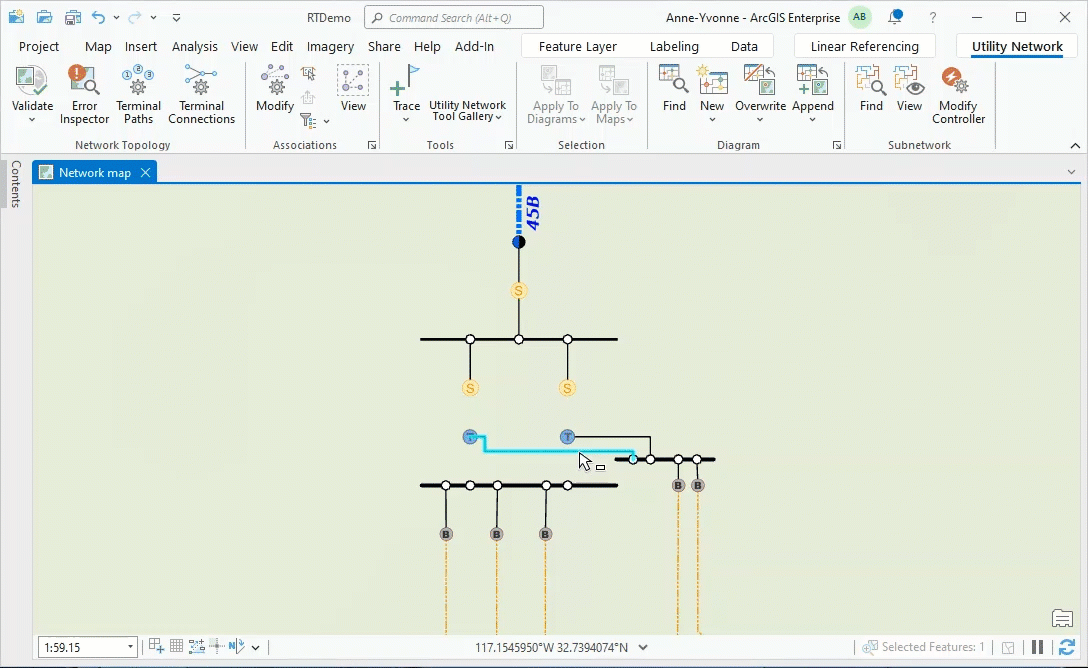Click the View subnetwork icon
The height and width of the screenshot is (668, 1088).
[909, 81]
